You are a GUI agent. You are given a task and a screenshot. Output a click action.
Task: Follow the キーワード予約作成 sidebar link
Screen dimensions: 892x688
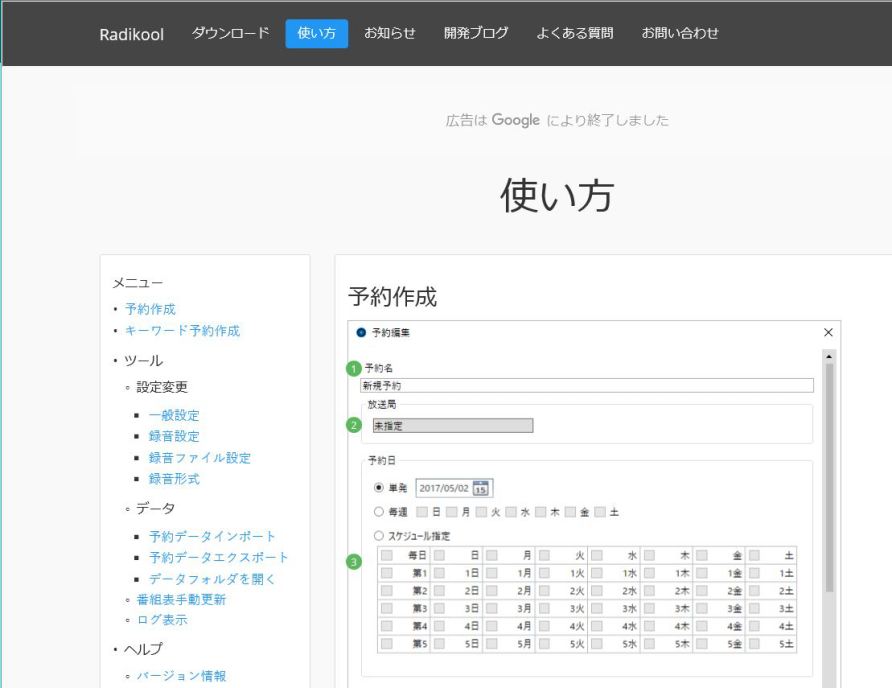(183, 331)
